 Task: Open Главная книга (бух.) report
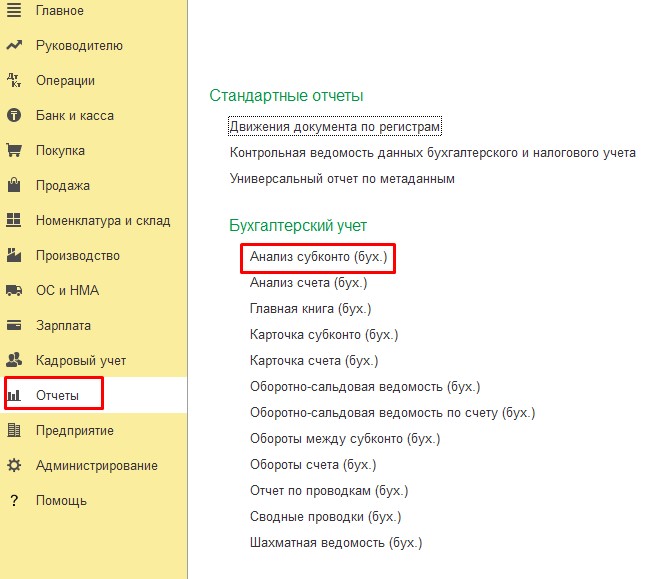(310, 308)
